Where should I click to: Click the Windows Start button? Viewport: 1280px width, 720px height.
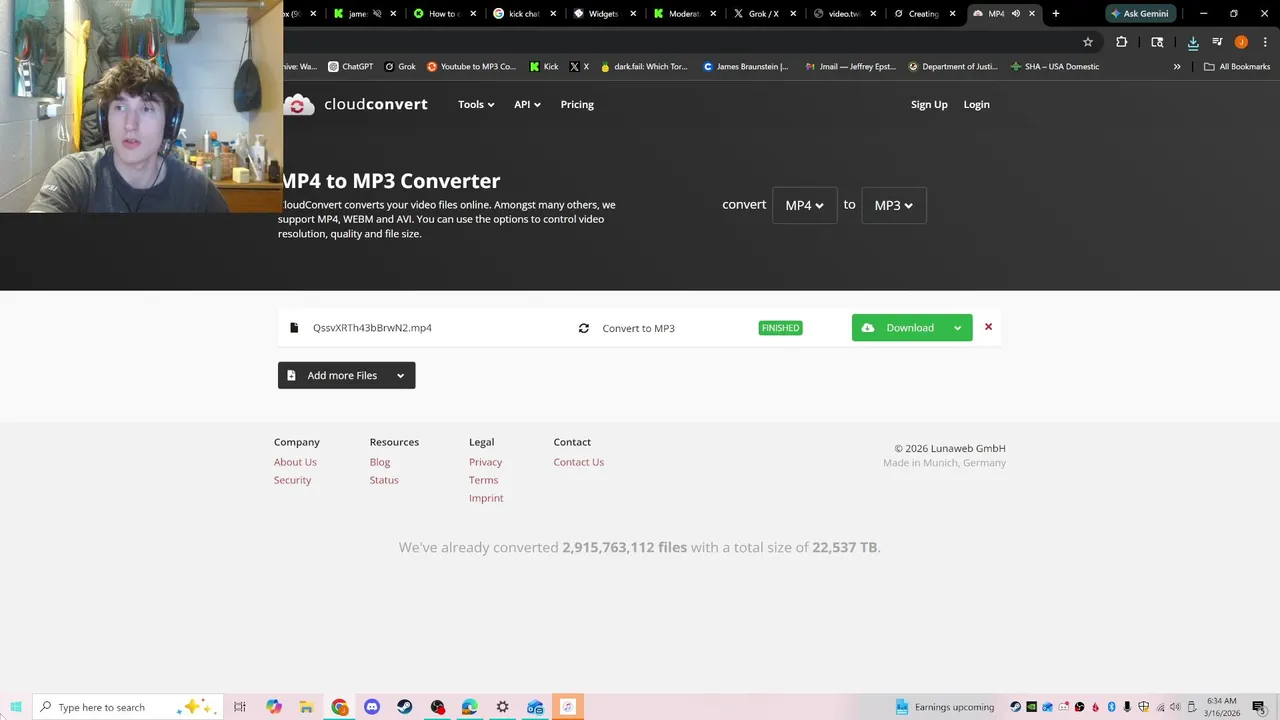[16, 707]
